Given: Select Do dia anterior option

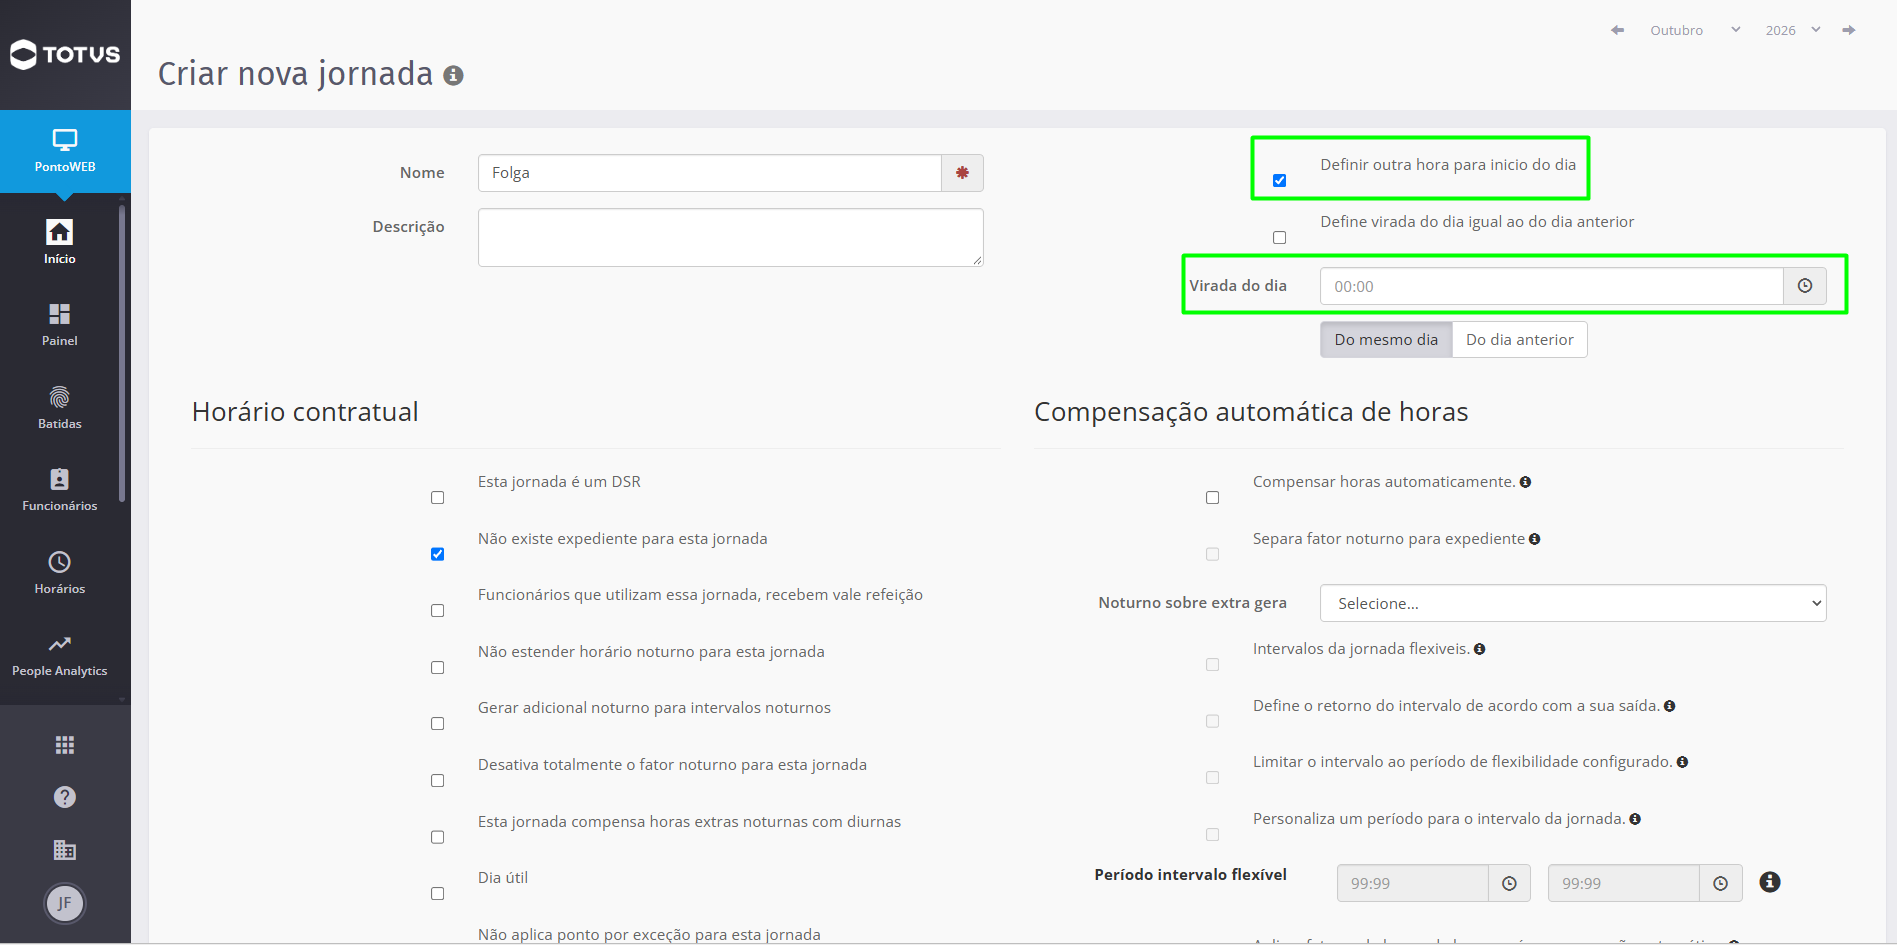Looking at the screenshot, I should [1520, 340].
